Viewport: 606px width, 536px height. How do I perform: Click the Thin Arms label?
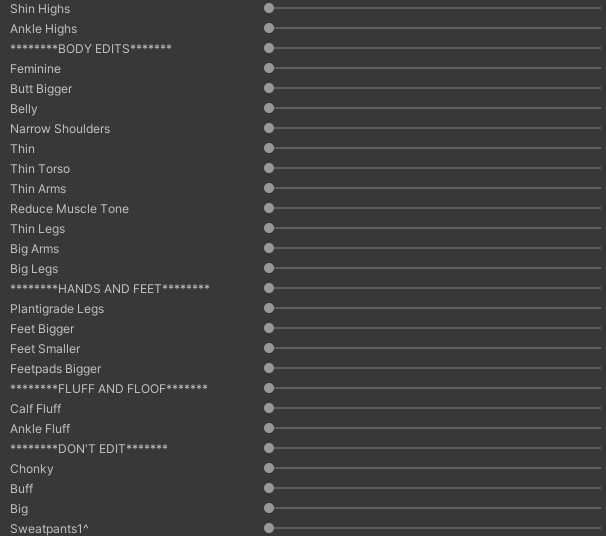coord(38,189)
